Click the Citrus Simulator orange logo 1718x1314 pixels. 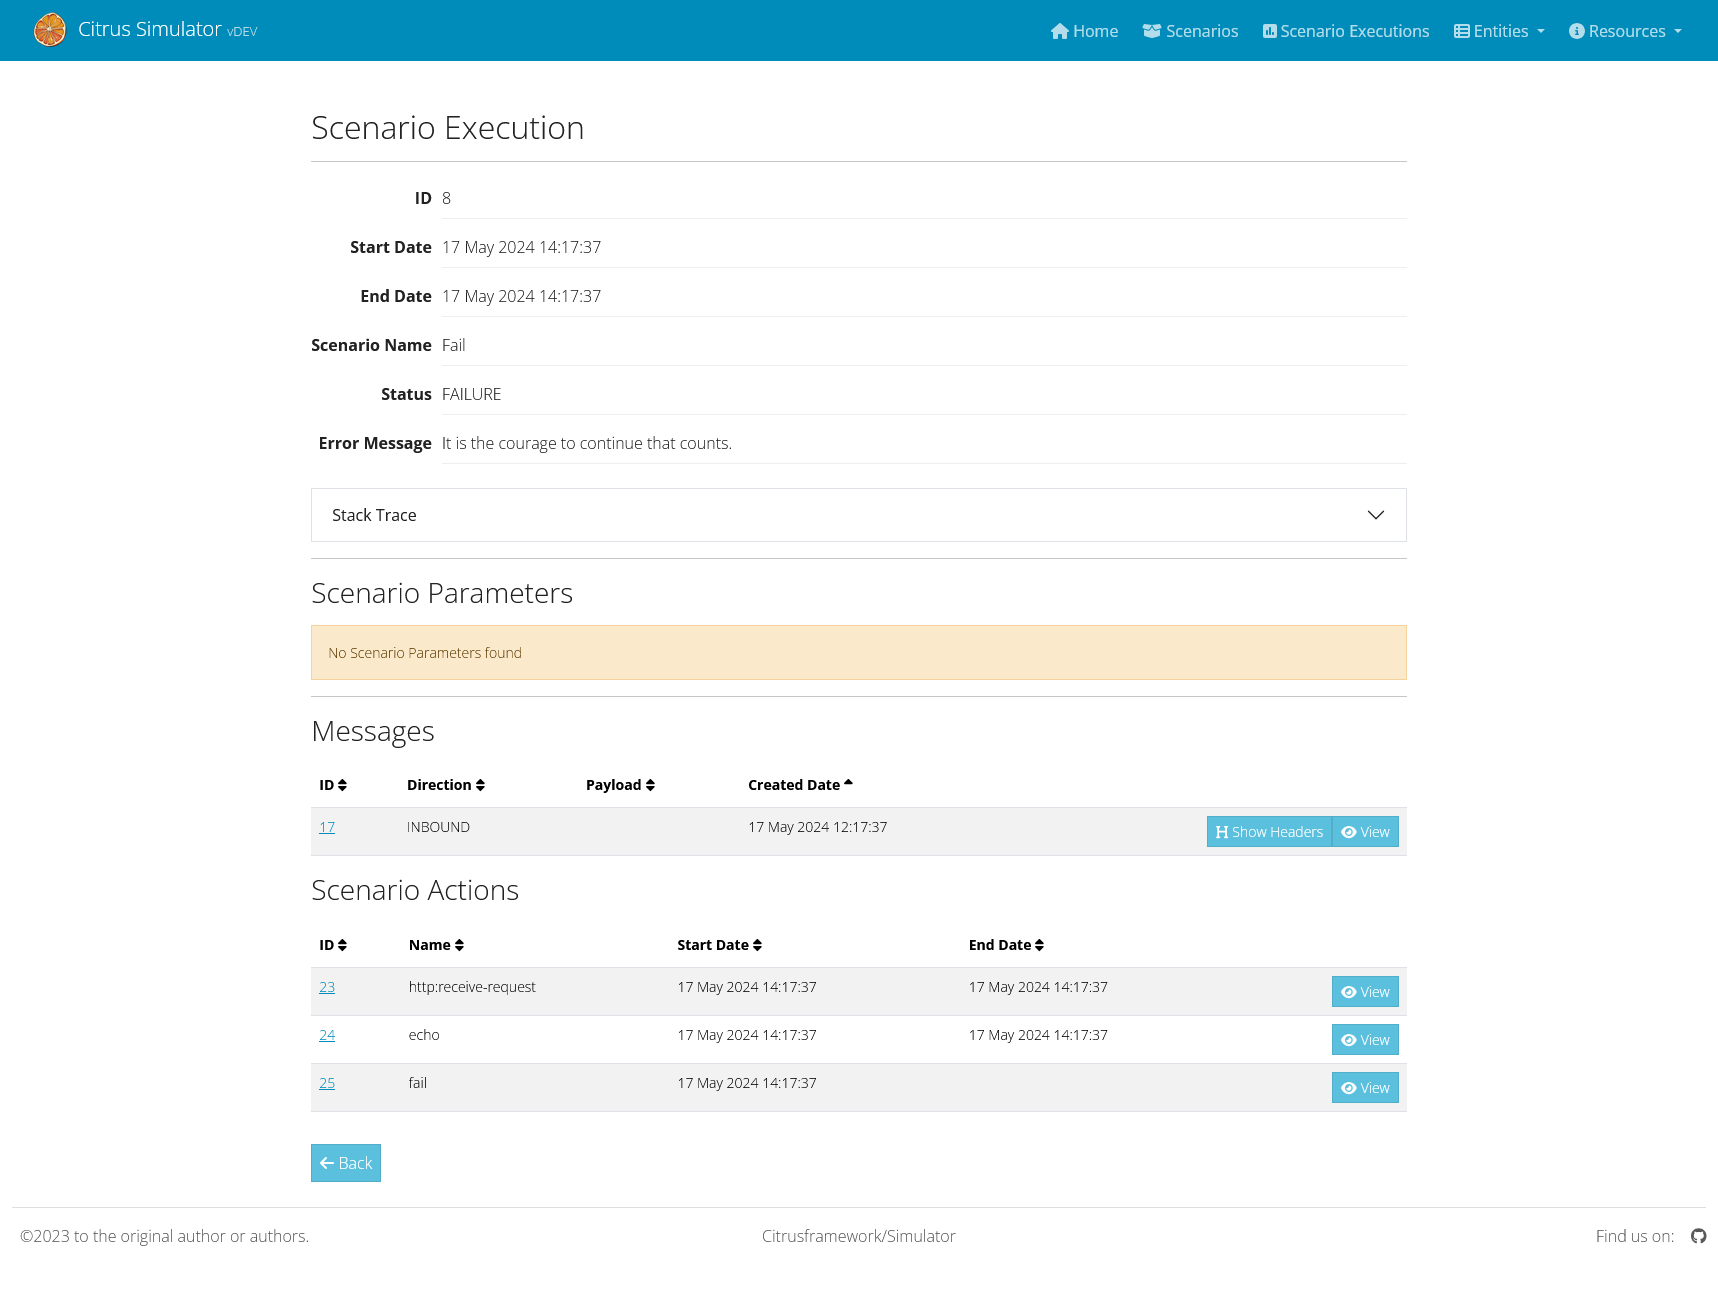(49, 30)
